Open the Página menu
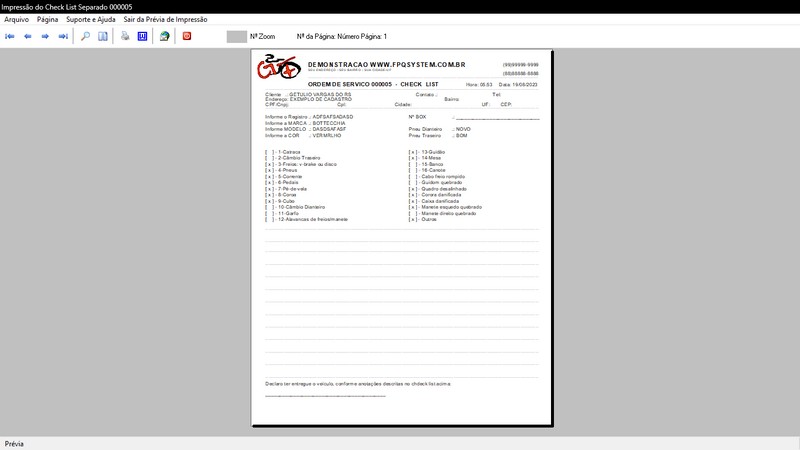Image resolution: width=800 pixels, height=450 pixels. click(x=47, y=19)
